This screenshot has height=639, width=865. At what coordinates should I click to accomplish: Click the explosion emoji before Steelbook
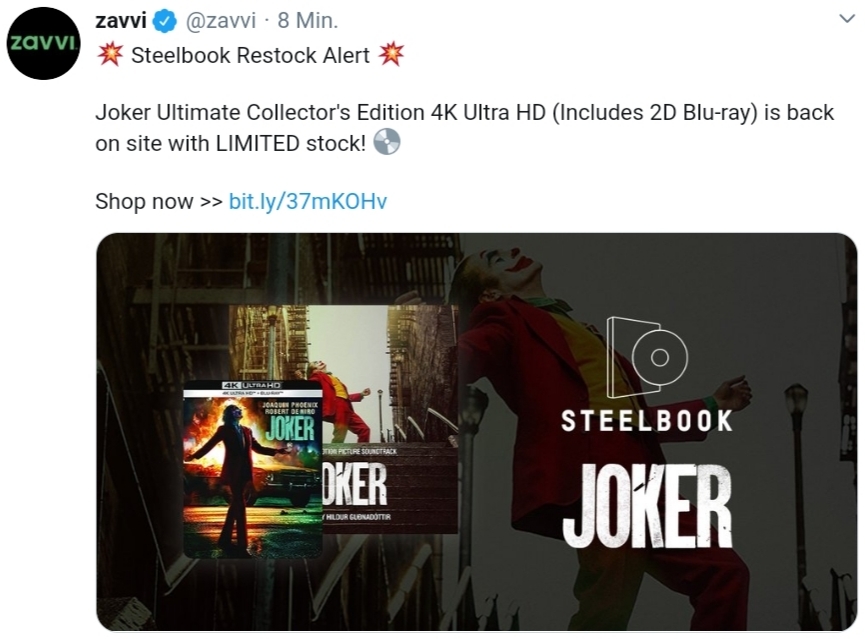click(x=109, y=55)
